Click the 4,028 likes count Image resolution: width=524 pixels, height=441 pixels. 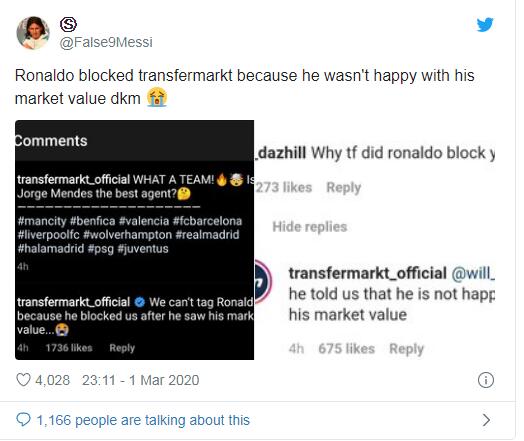[52, 380]
